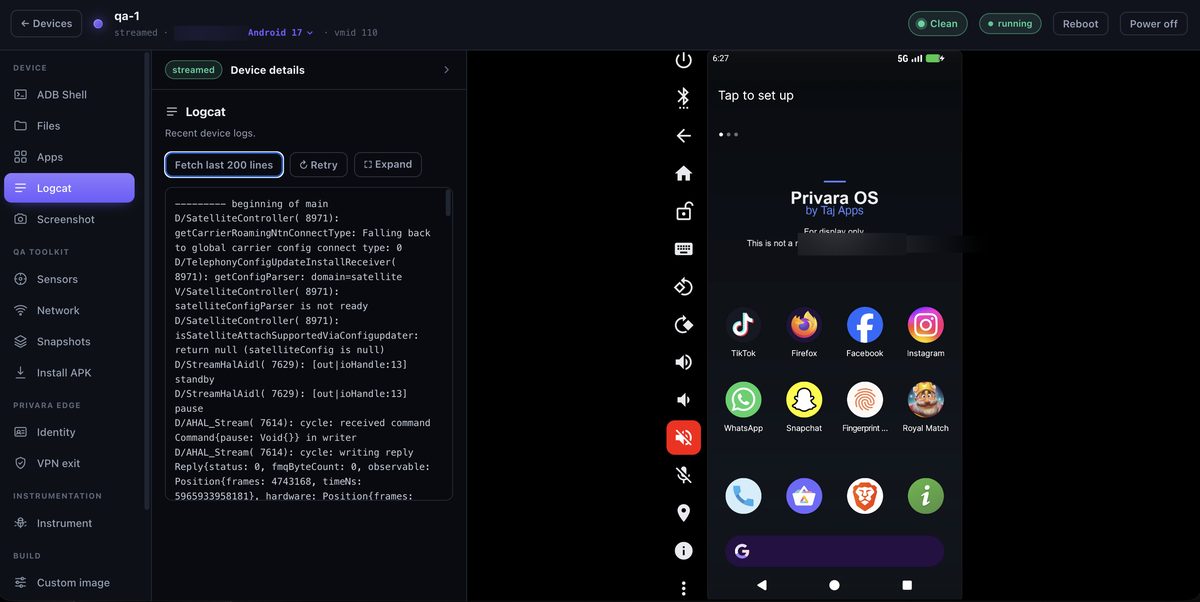The height and width of the screenshot is (602, 1200).
Task: Launch the Snapchat app
Action: click(x=804, y=400)
